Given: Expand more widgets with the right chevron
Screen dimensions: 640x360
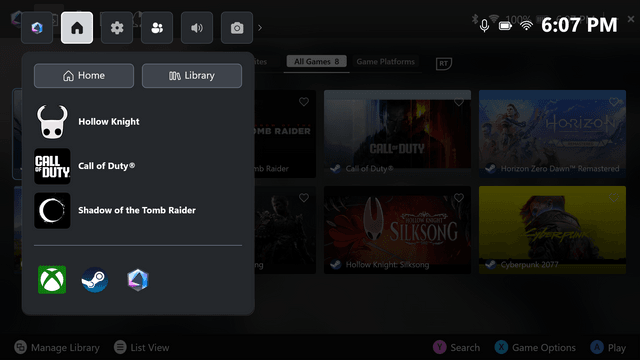Looking at the screenshot, I should (x=260, y=28).
